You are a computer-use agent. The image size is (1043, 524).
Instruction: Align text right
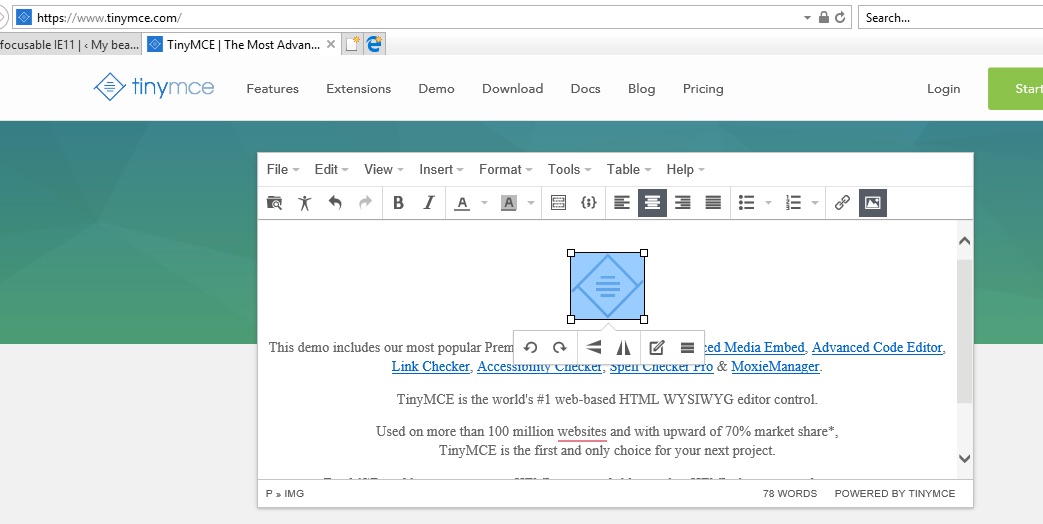coord(682,203)
